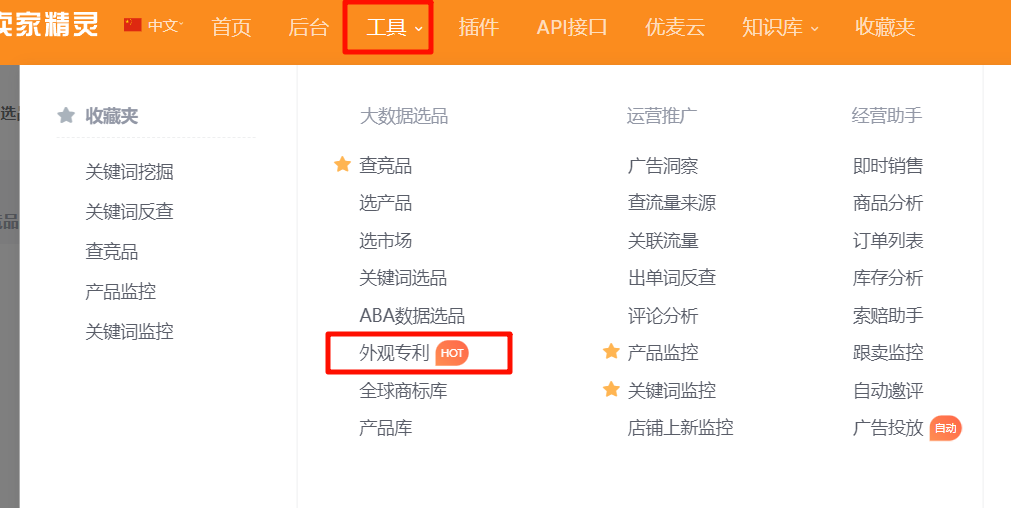This screenshot has height=508, width=1011.
Task: Click the star beside 关键词监控 in 运营推广
Action: [611, 390]
